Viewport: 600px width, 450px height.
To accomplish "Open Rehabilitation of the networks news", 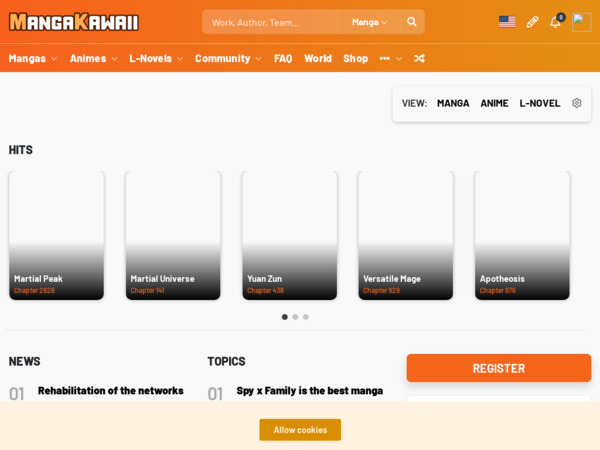I will coord(111,391).
